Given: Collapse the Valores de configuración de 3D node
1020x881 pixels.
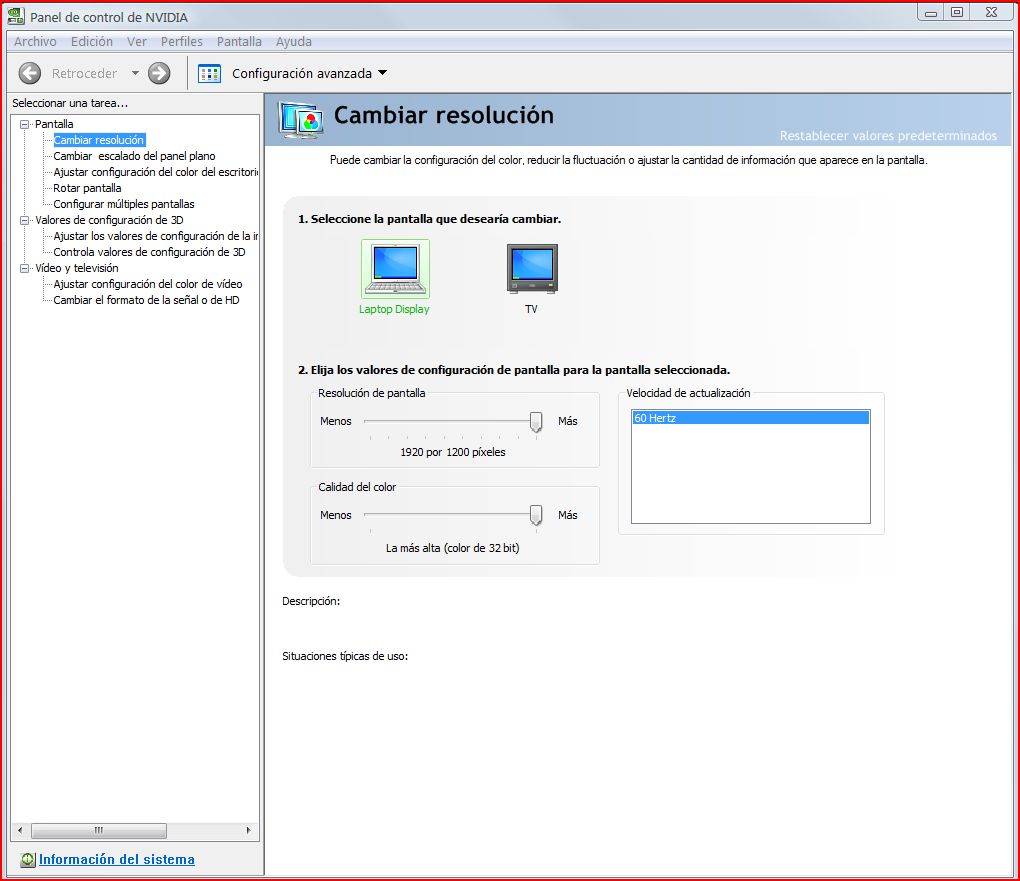Looking at the screenshot, I should 25,221.
